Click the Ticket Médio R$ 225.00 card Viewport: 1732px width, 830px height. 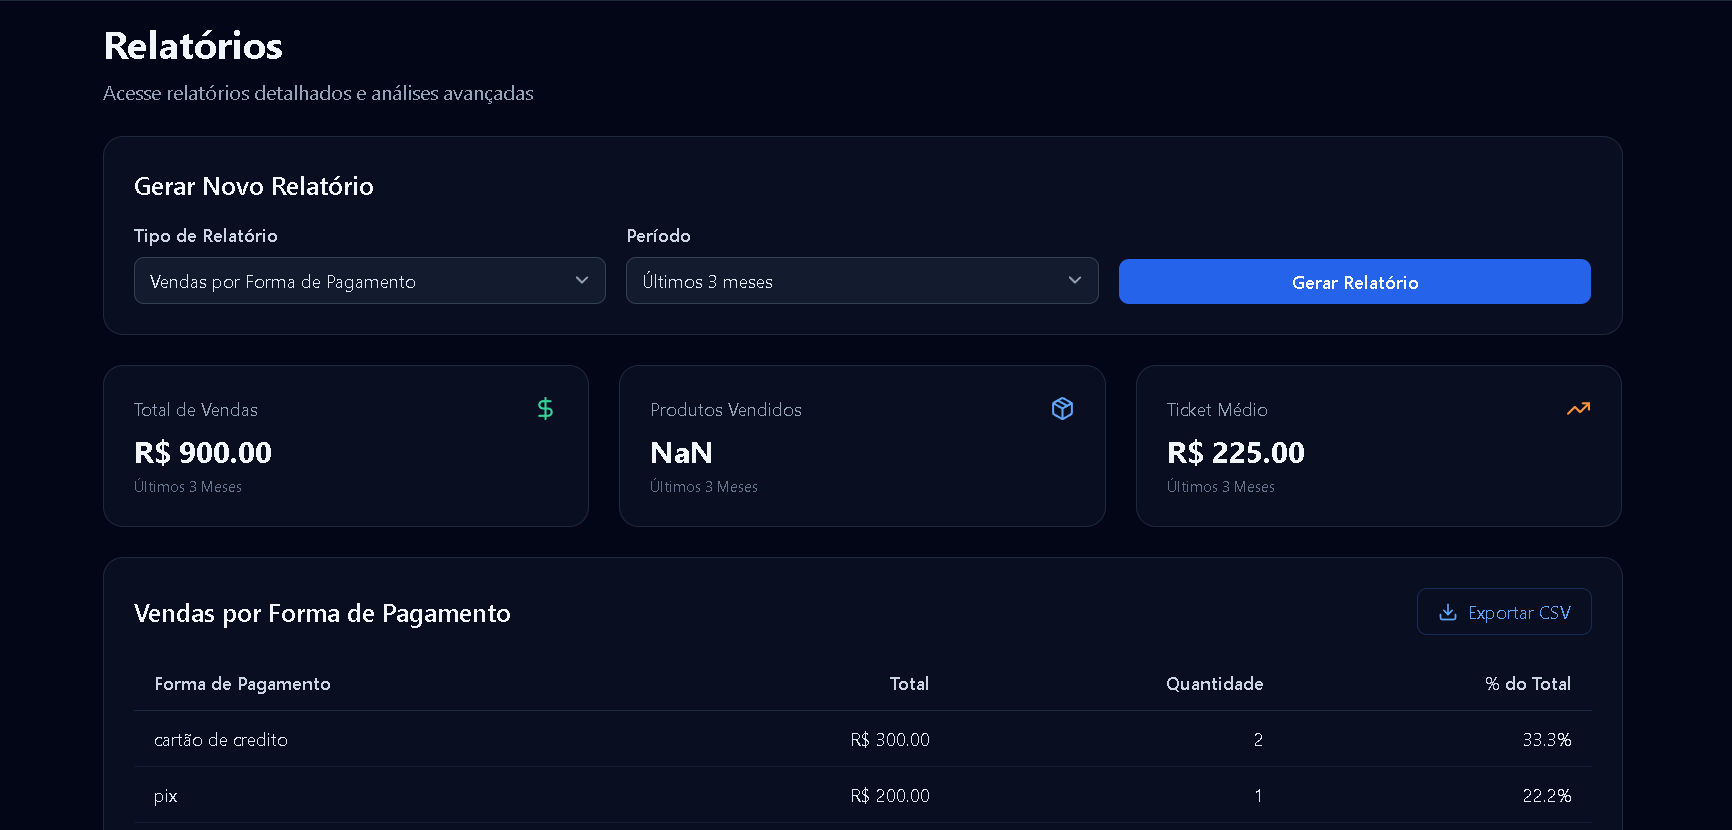click(x=1379, y=446)
